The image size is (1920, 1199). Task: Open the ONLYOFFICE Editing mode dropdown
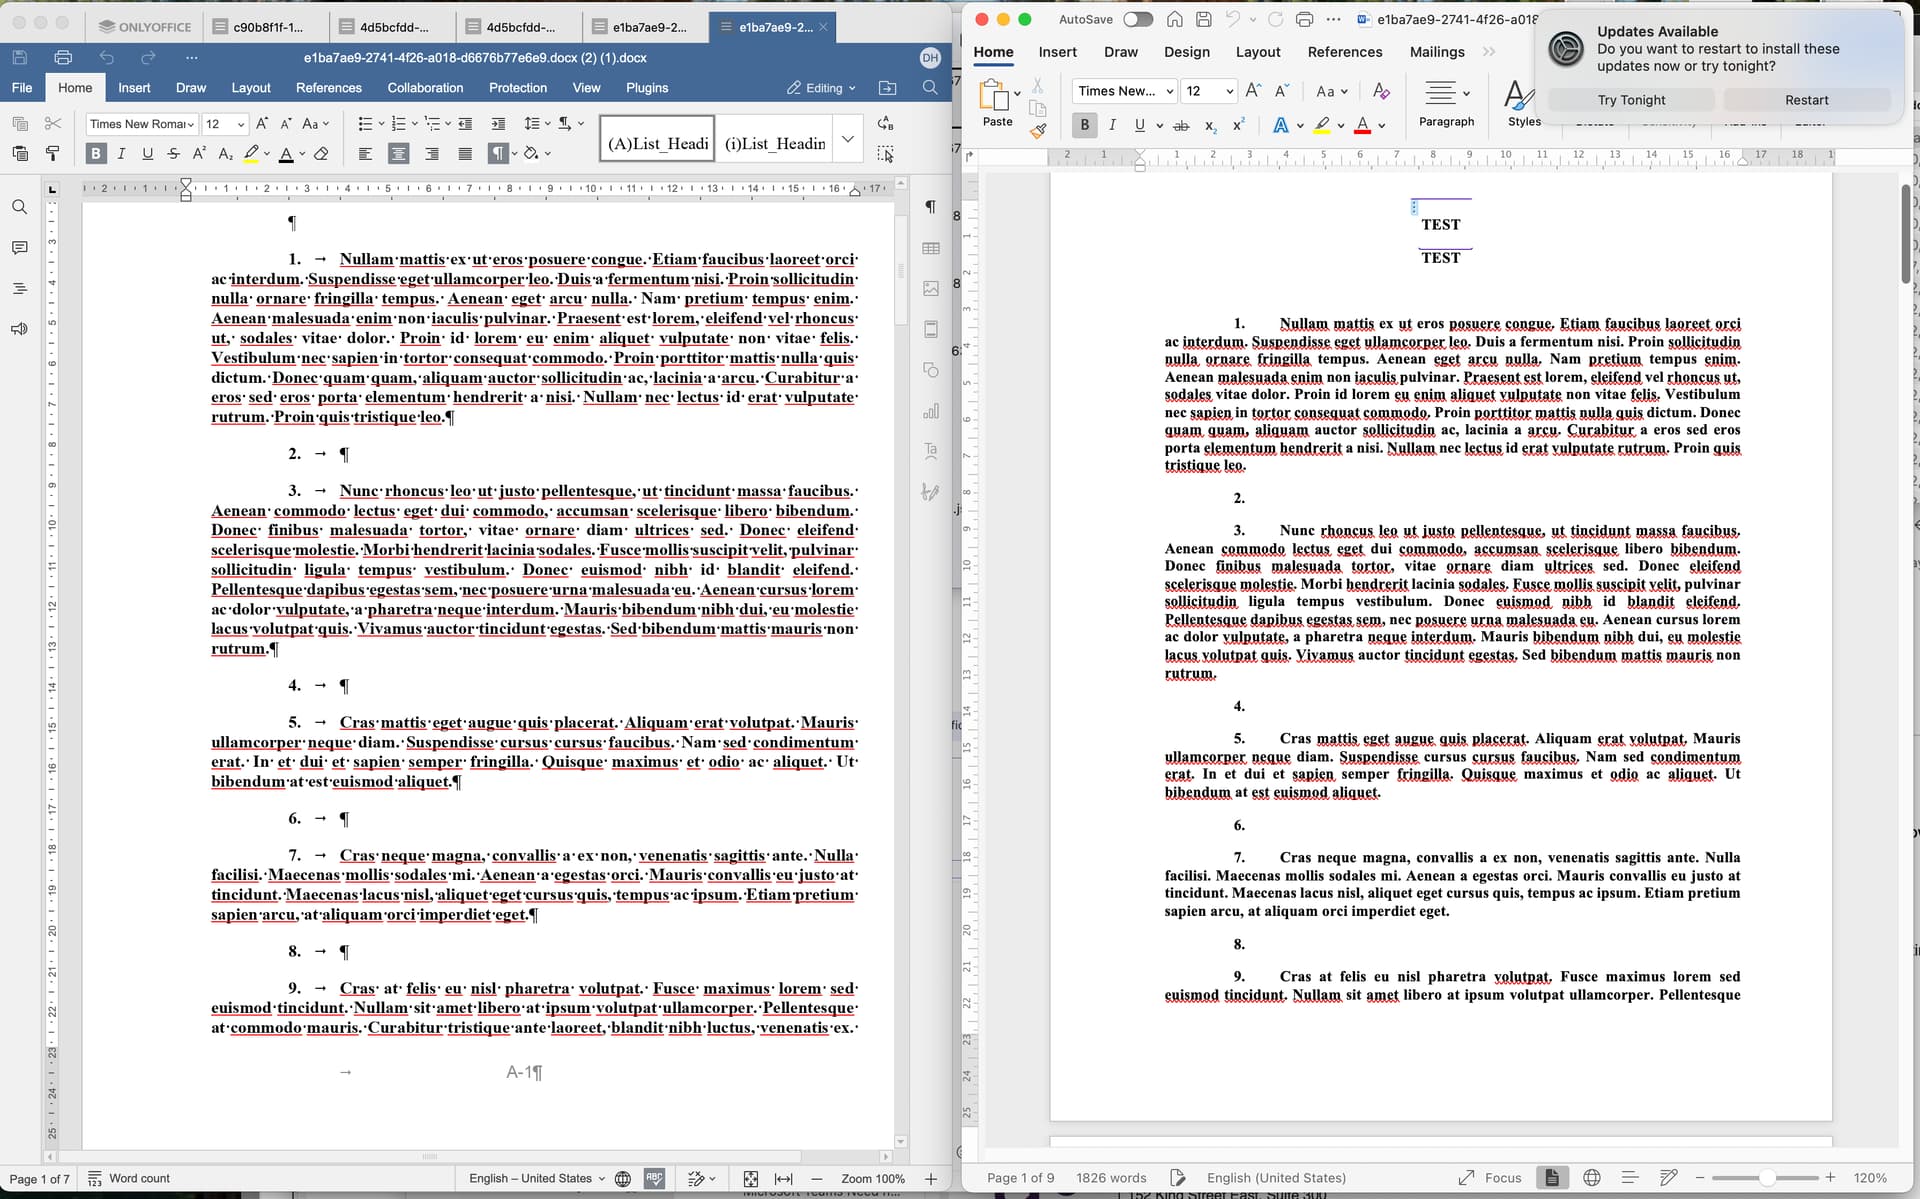coord(821,88)
